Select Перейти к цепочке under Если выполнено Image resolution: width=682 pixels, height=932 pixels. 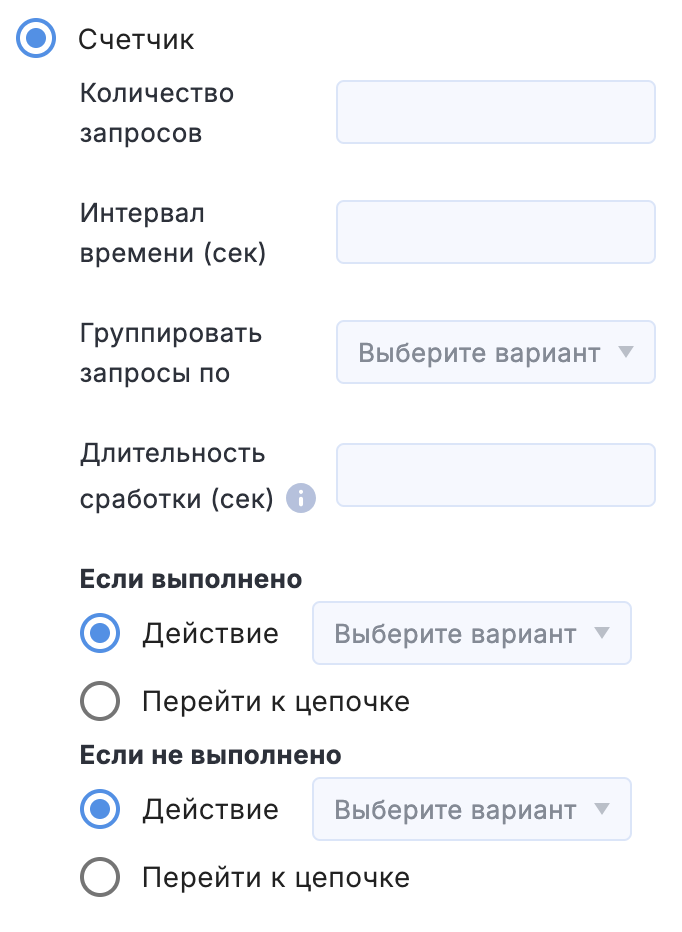point(100,701)
